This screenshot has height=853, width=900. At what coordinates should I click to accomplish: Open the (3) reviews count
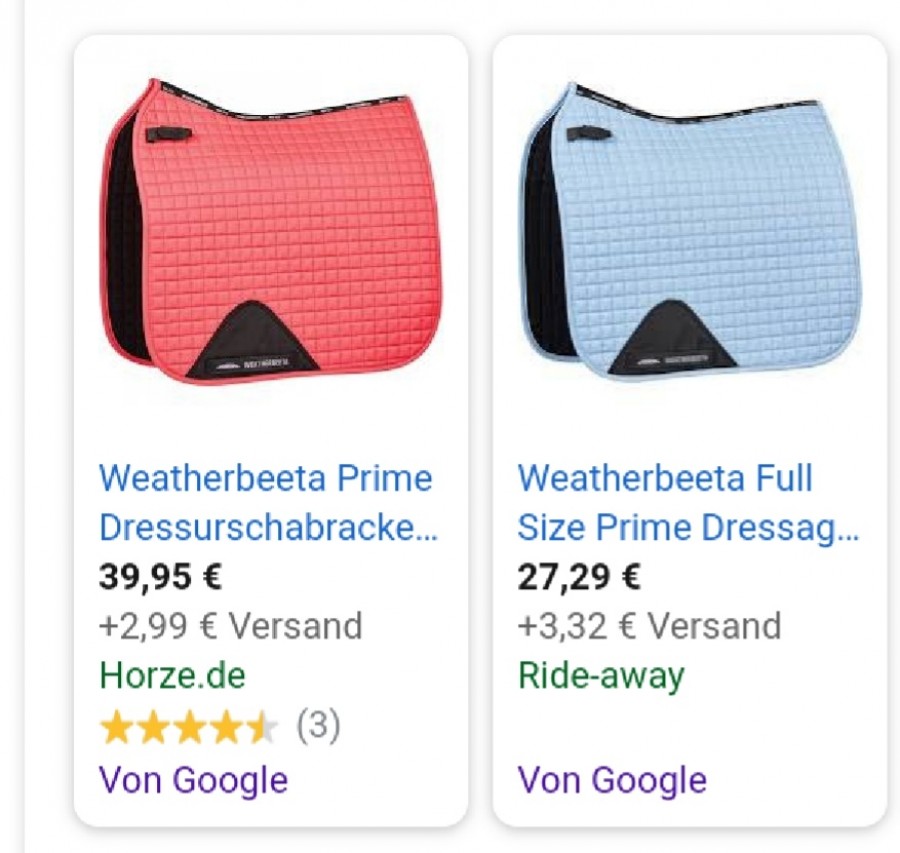point(319,726)
